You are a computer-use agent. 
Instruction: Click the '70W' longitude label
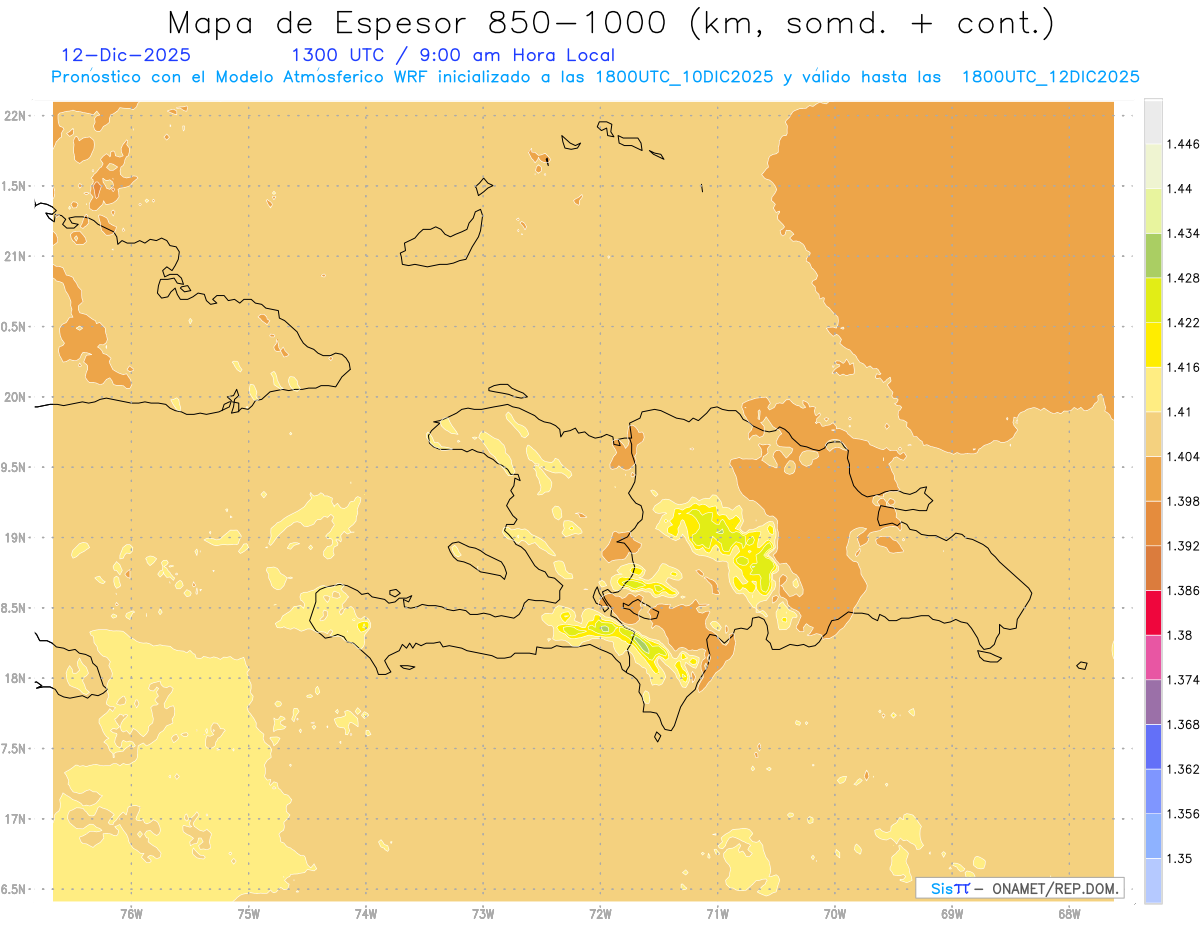coord(835,913)
